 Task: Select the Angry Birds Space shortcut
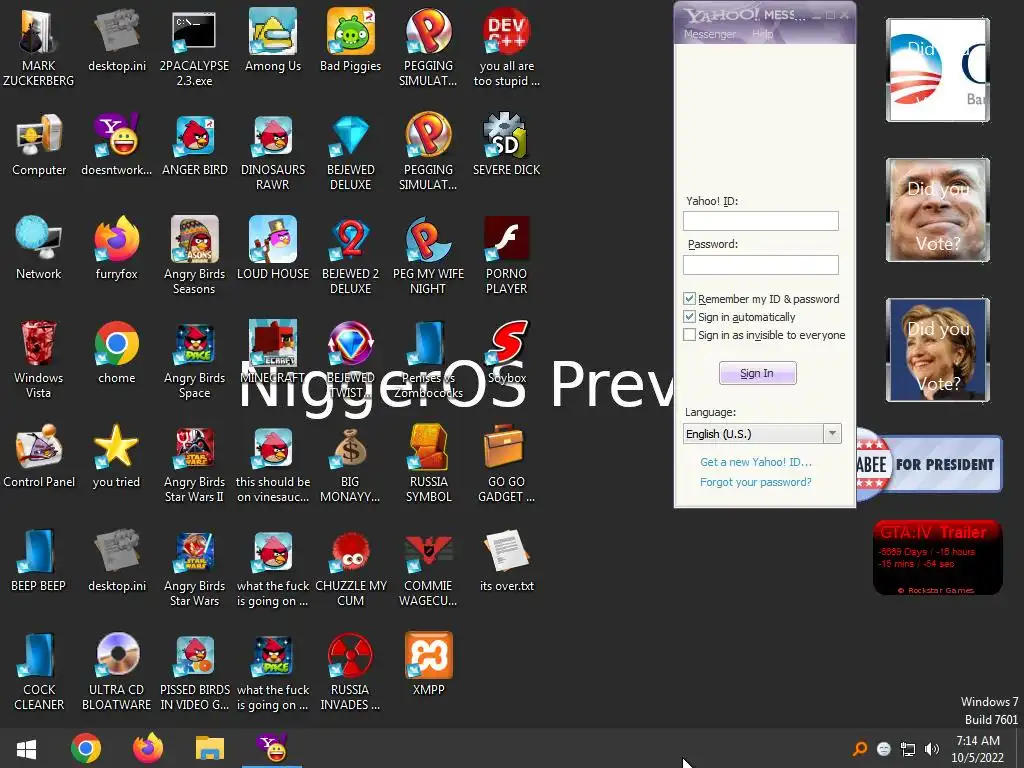tap(195, 359)
